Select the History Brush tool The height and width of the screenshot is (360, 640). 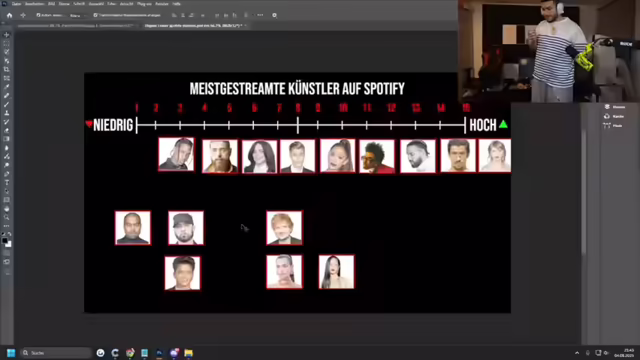click(x=7, y=122)
